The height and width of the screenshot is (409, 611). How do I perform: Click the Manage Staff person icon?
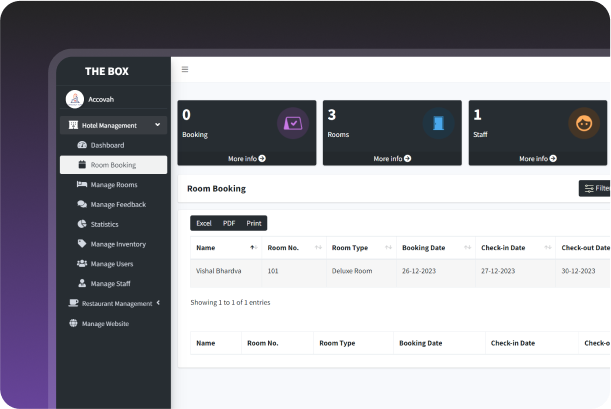pyautogui.click(x=82, y=284)
